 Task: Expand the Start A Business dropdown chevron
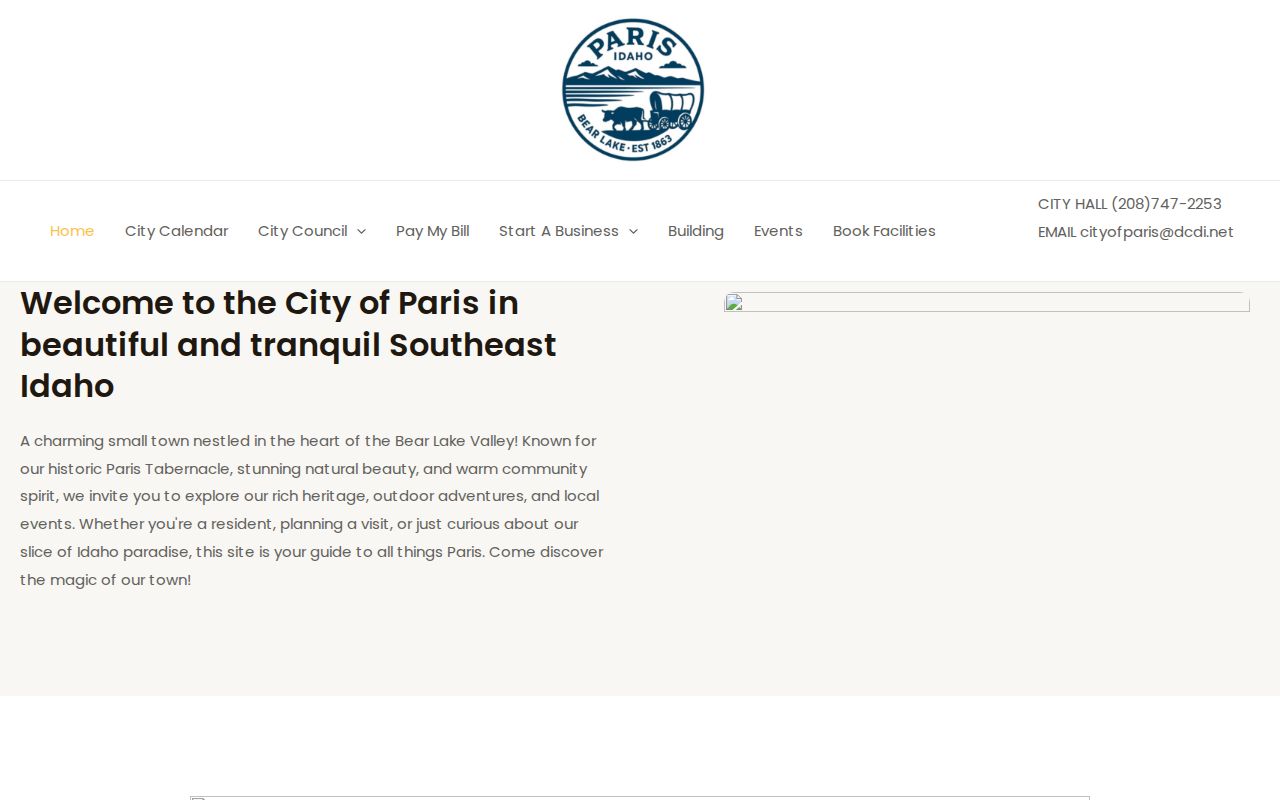coord(633,232)
